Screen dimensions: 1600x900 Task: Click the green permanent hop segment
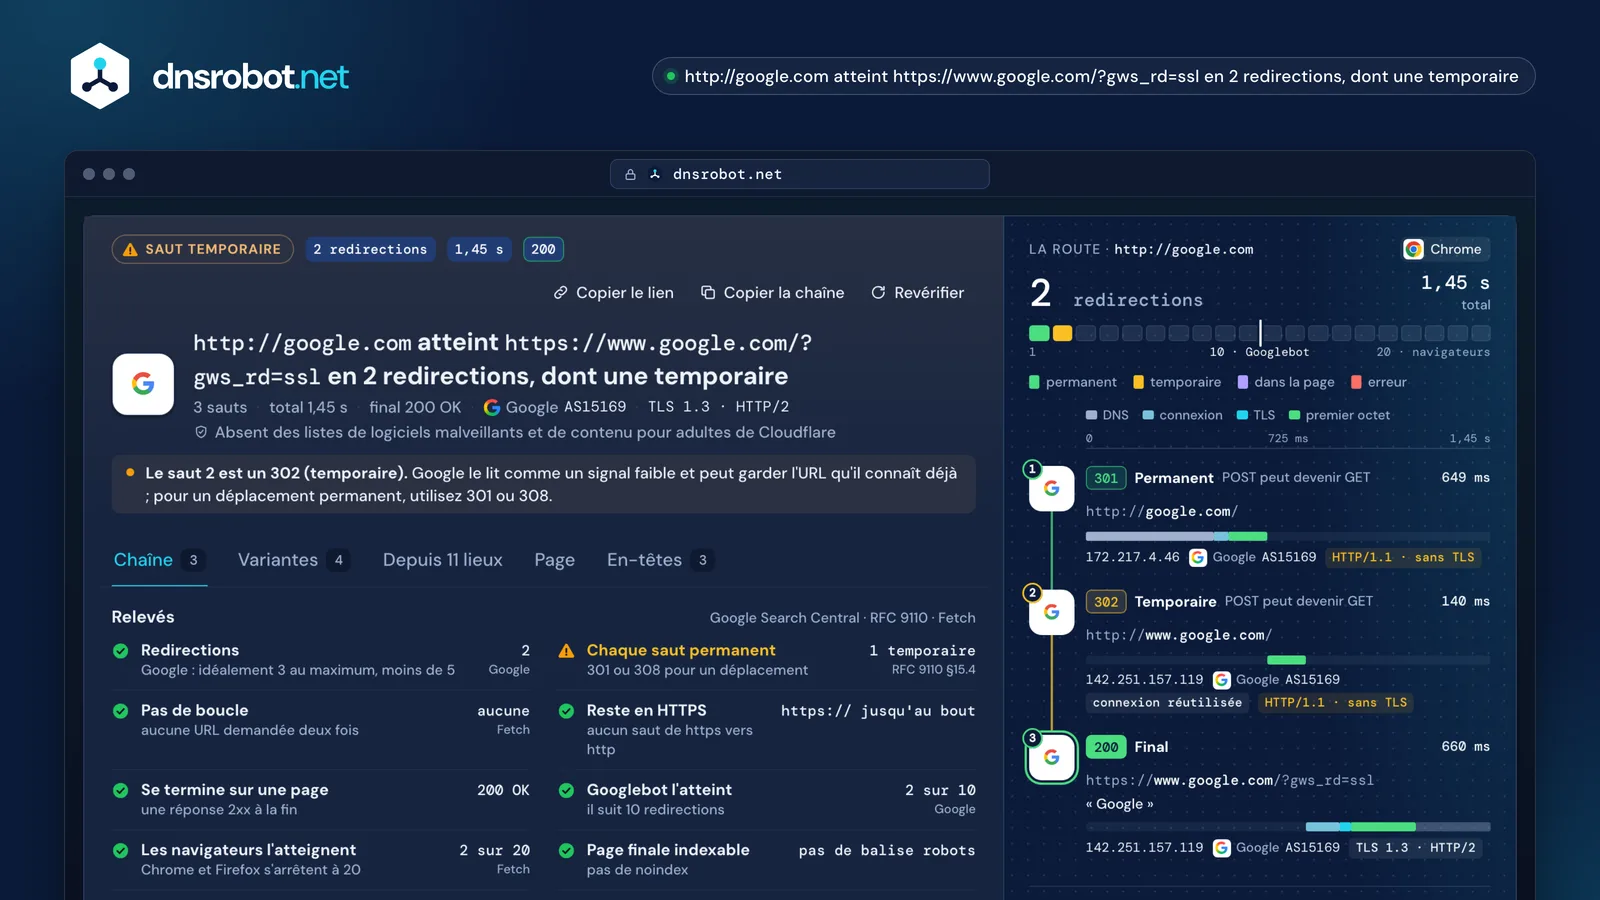click(x=1039, y=333)
